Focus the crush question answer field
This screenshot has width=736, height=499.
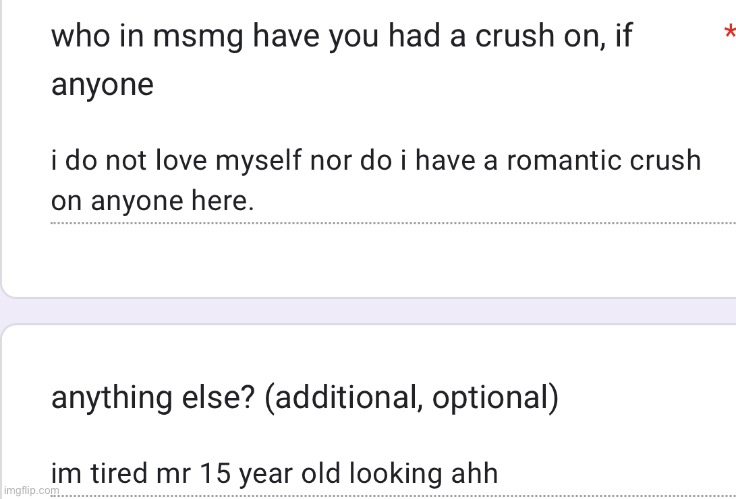point(393,180)
